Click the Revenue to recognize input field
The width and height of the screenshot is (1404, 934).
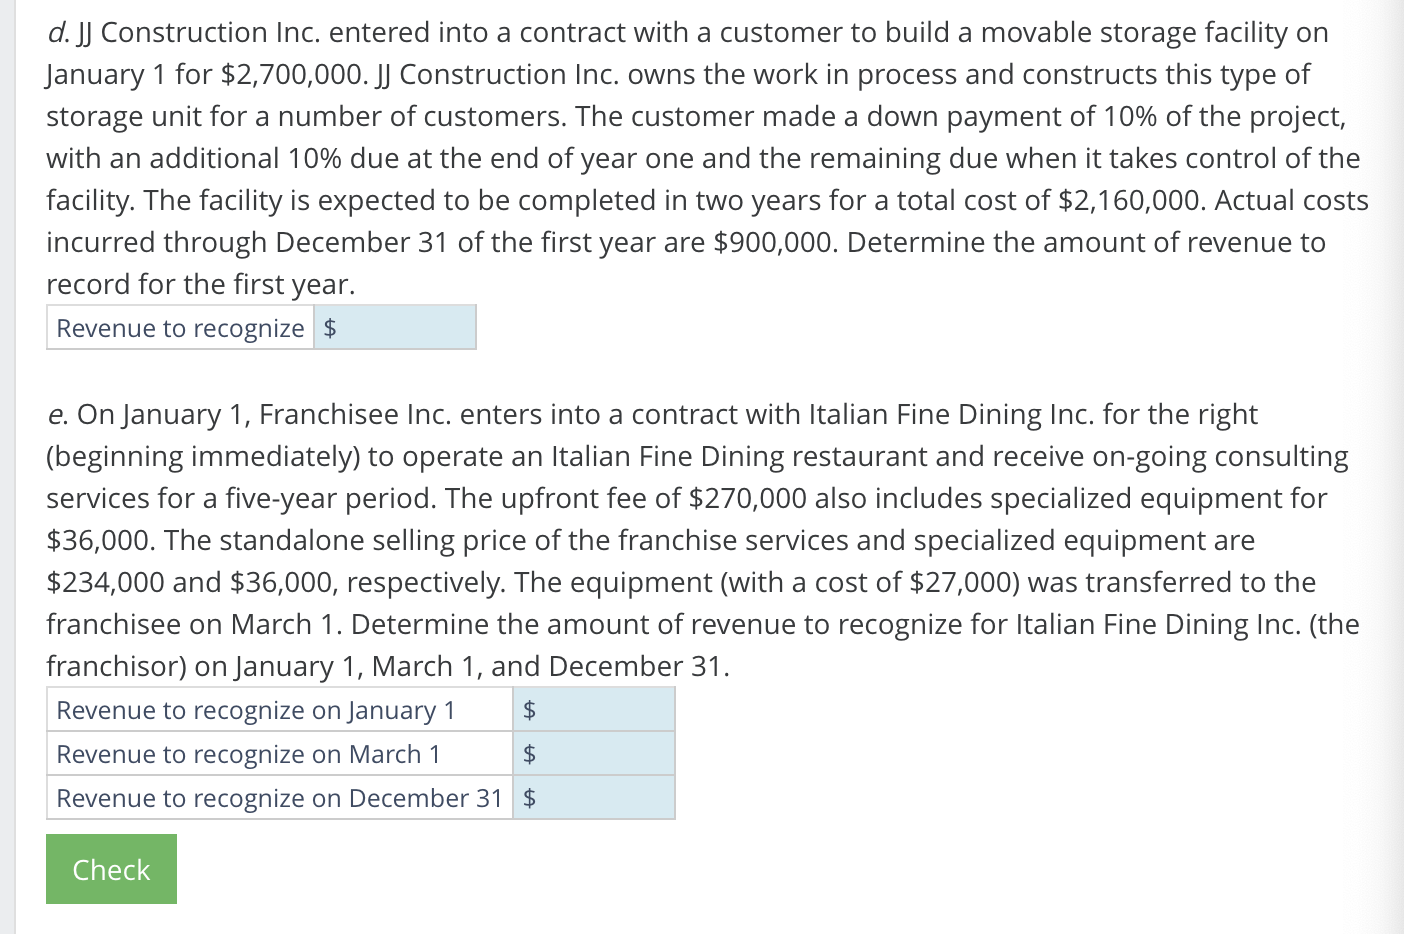pyautogui.click(x=400, y=327)
